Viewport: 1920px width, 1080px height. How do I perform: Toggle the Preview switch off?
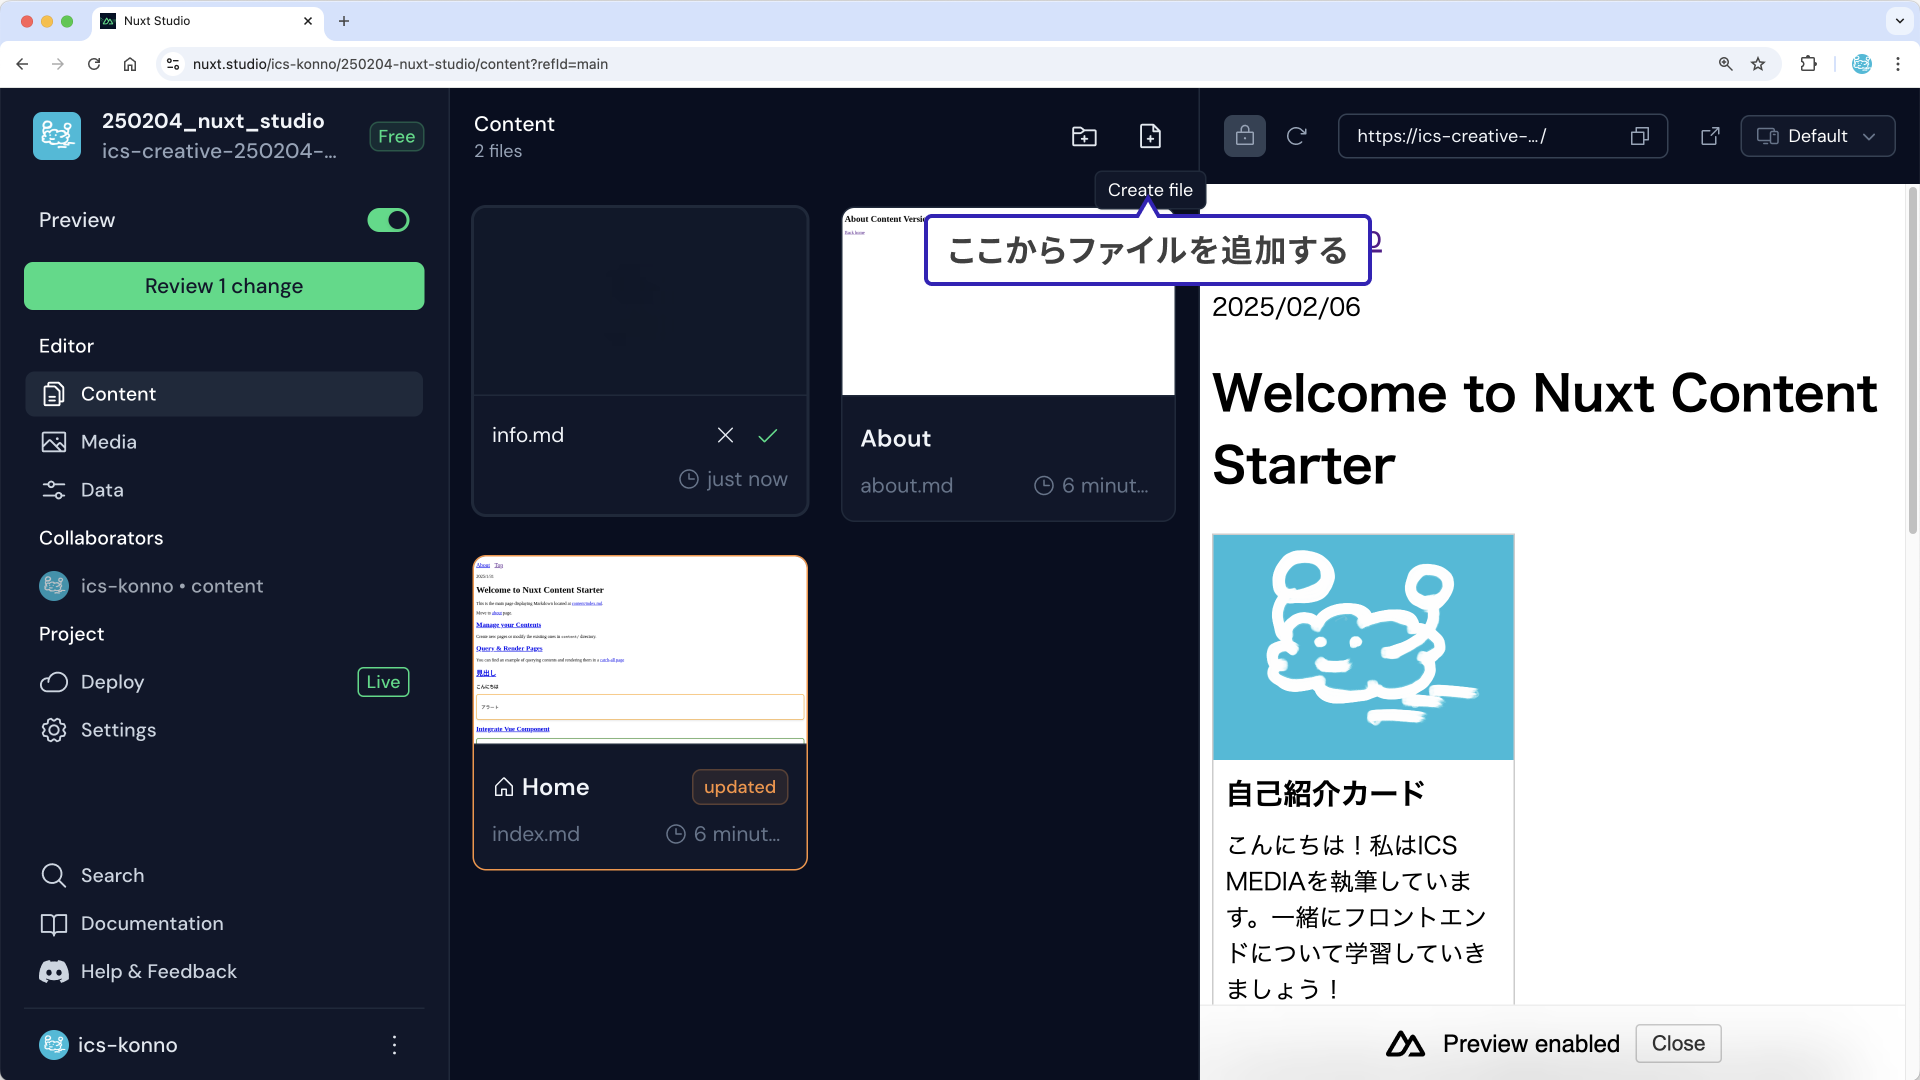point(388,220)
